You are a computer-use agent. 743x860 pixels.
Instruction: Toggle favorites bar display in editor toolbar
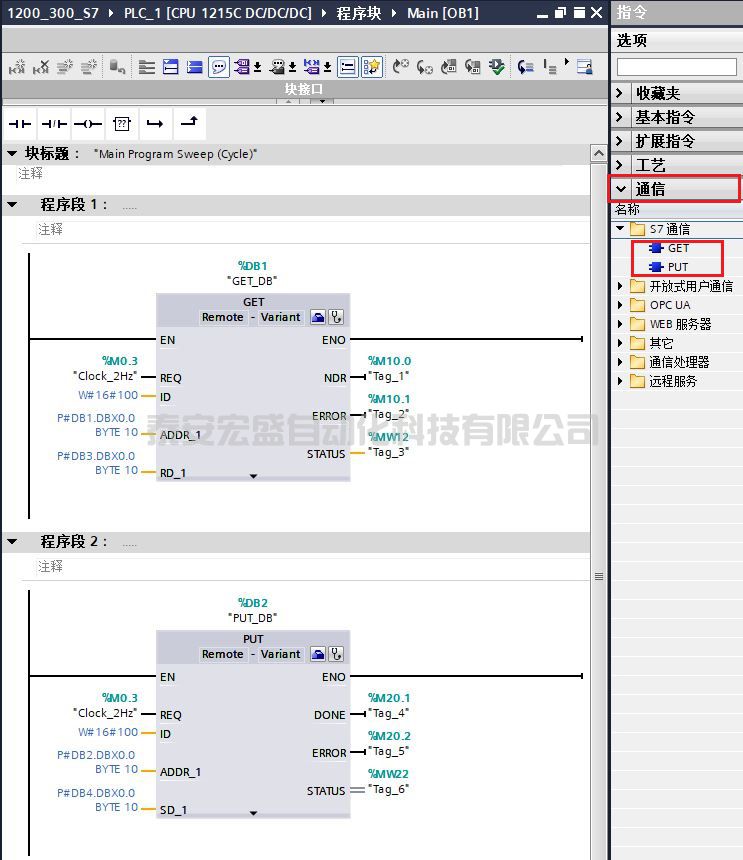(x=371, y=67)
